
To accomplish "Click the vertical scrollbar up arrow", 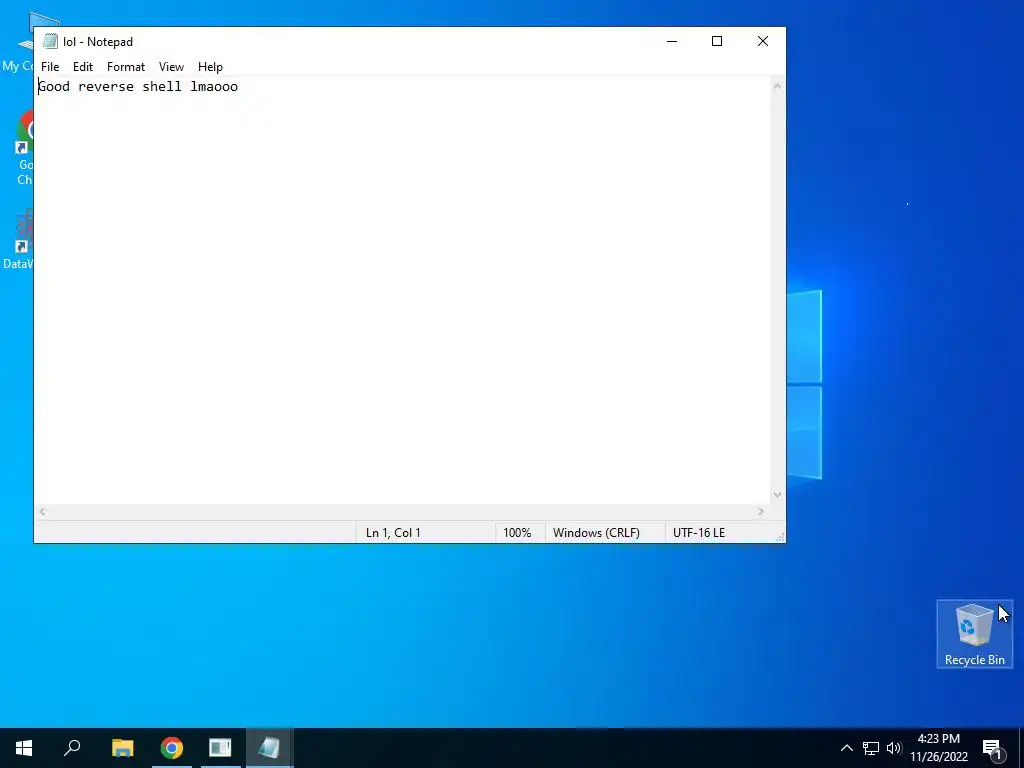I will (777, 86).
